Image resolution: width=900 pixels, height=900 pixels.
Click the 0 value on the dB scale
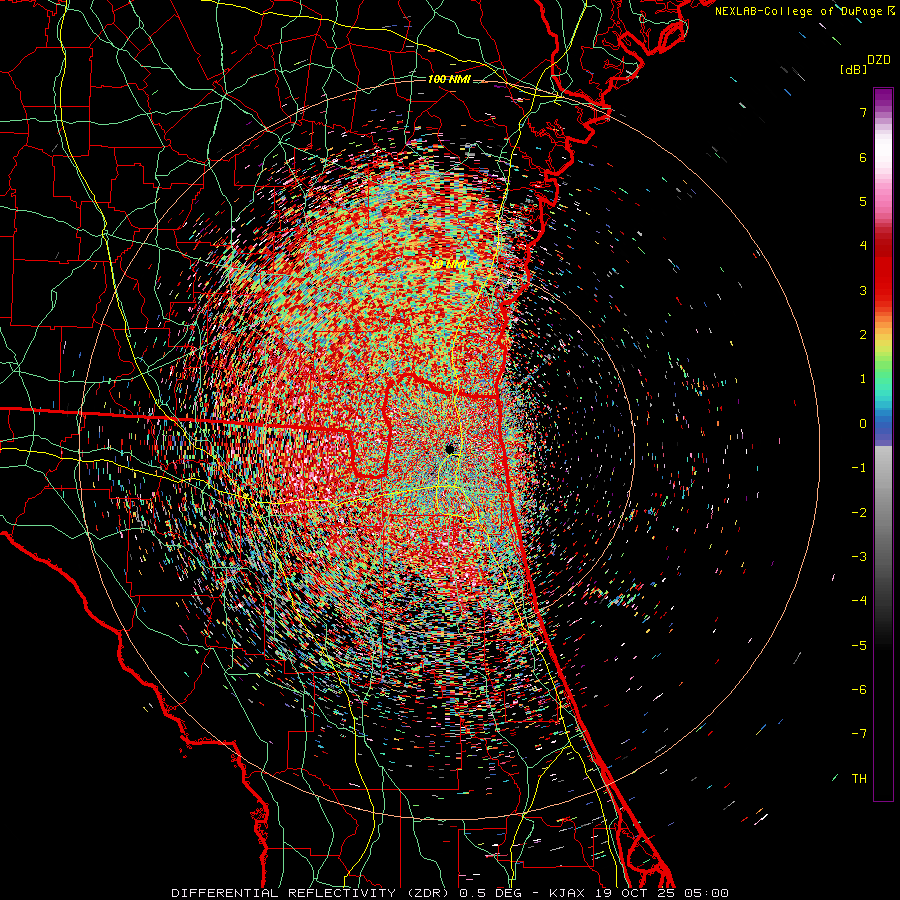click(x=863, y=424)
